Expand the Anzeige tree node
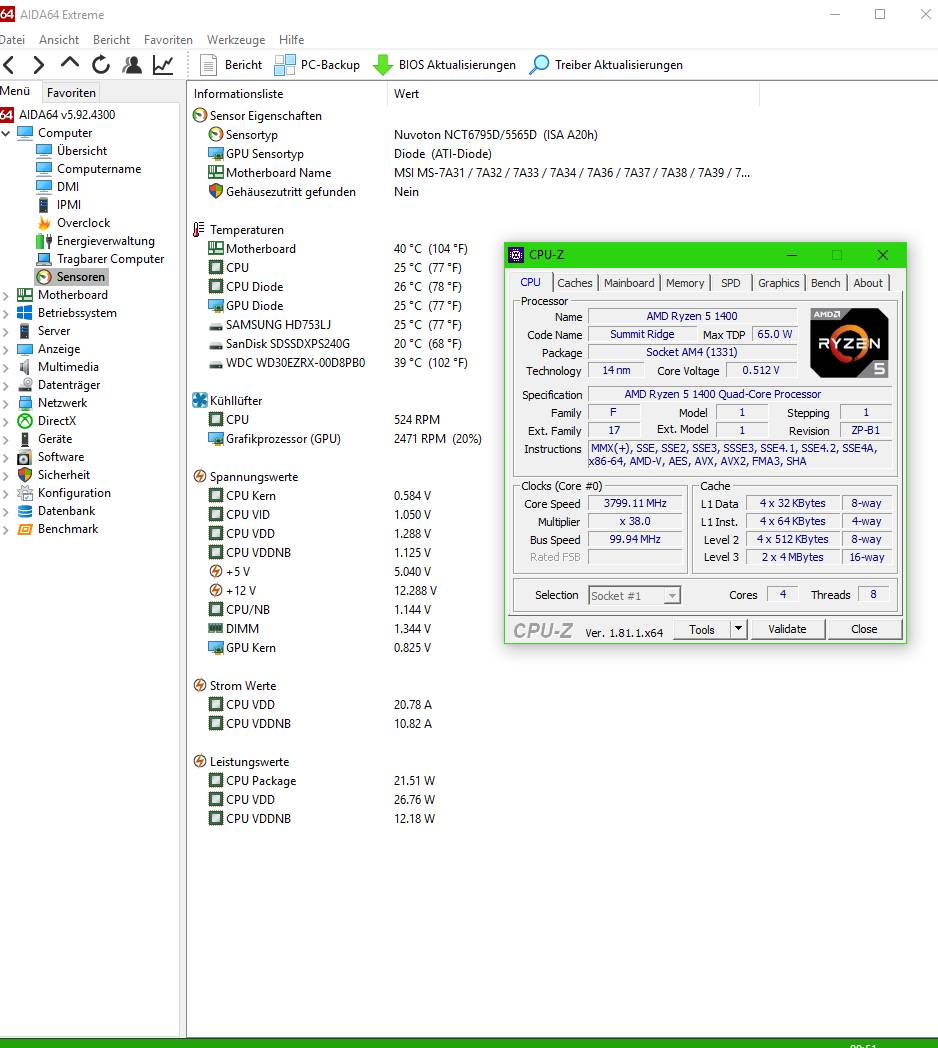938x1048 pixels. coord(6,350)
